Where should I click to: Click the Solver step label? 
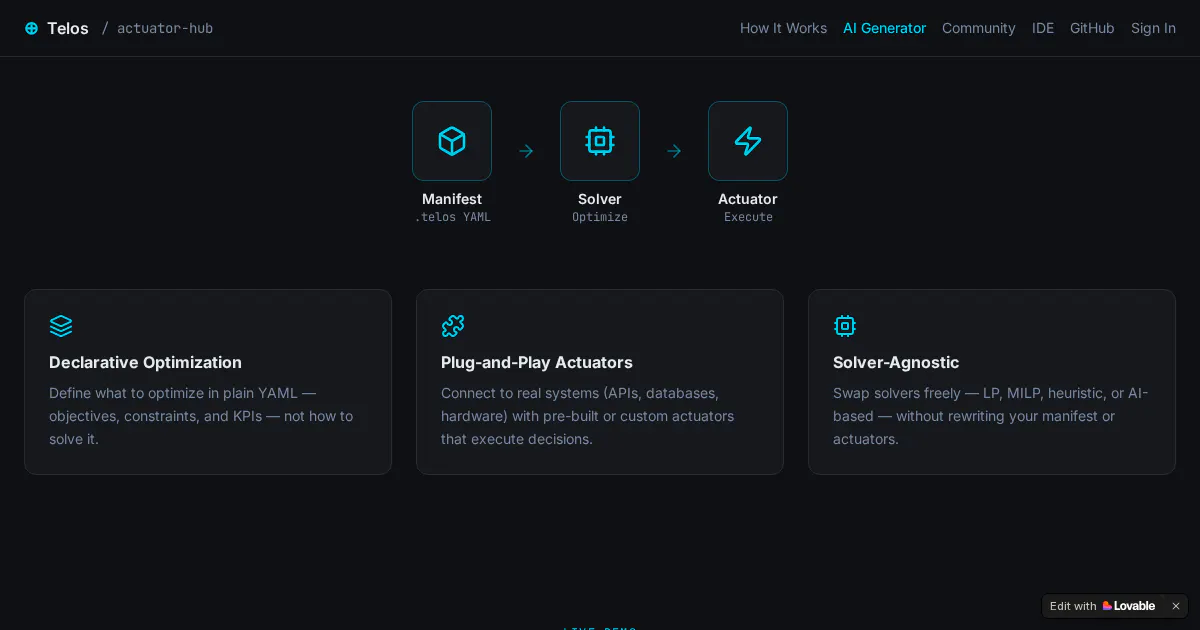600,199
